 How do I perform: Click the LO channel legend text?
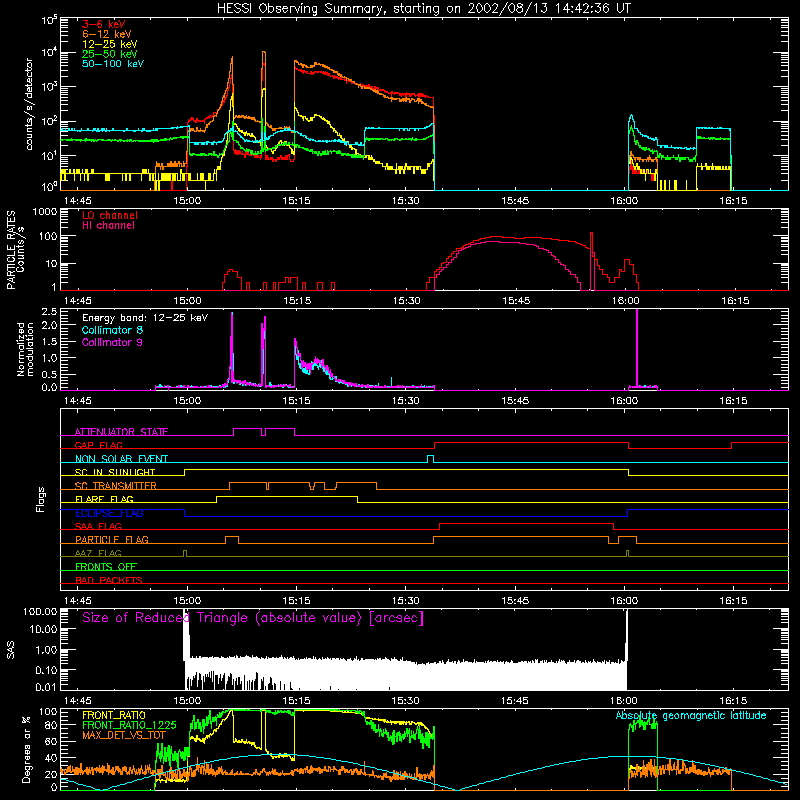110,215
